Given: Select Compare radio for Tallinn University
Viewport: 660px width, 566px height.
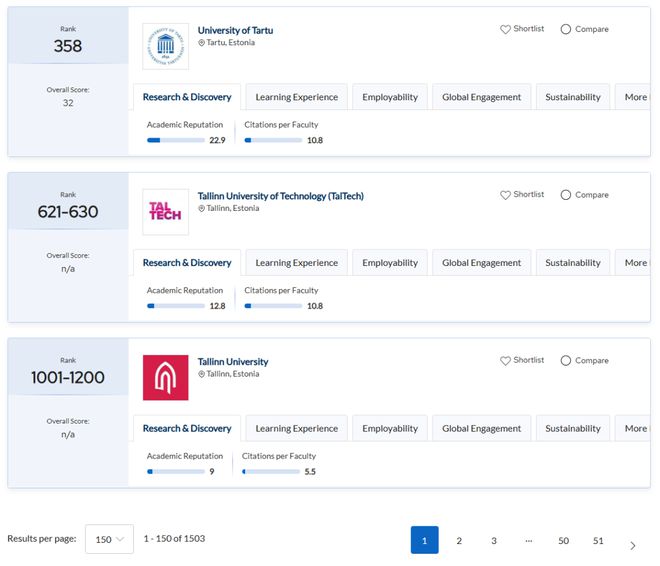Looking at the screenshot, I should [566, 361].
